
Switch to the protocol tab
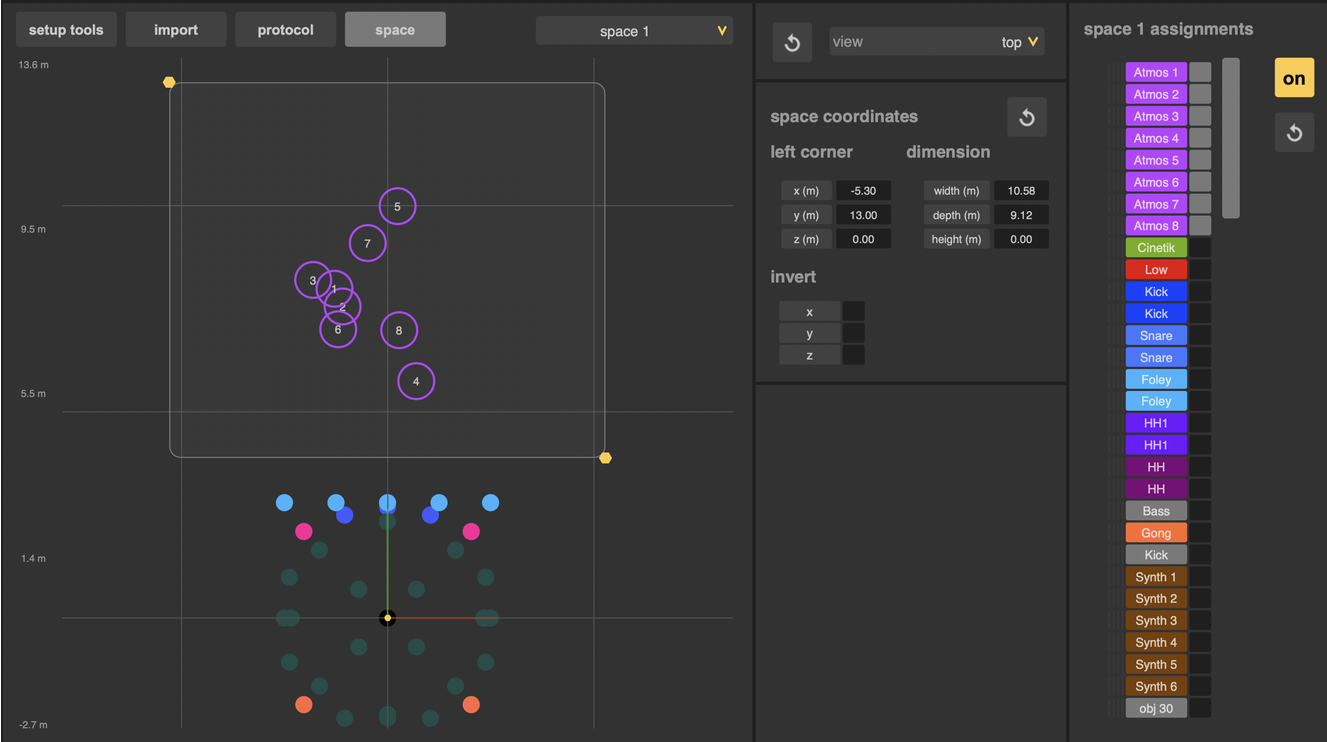coord(285,30)
